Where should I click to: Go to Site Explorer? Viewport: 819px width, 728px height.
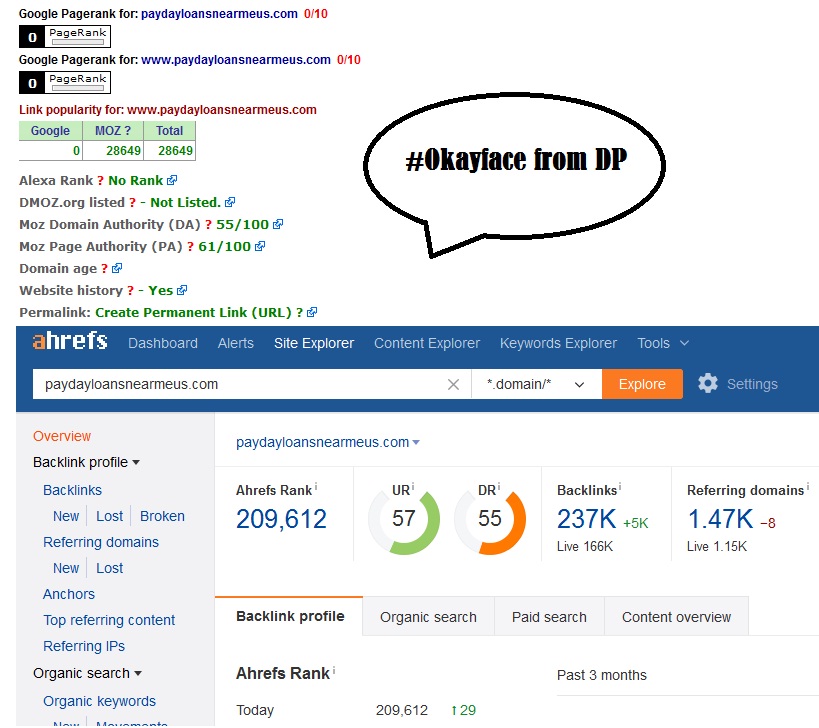[x=314, y=343]
